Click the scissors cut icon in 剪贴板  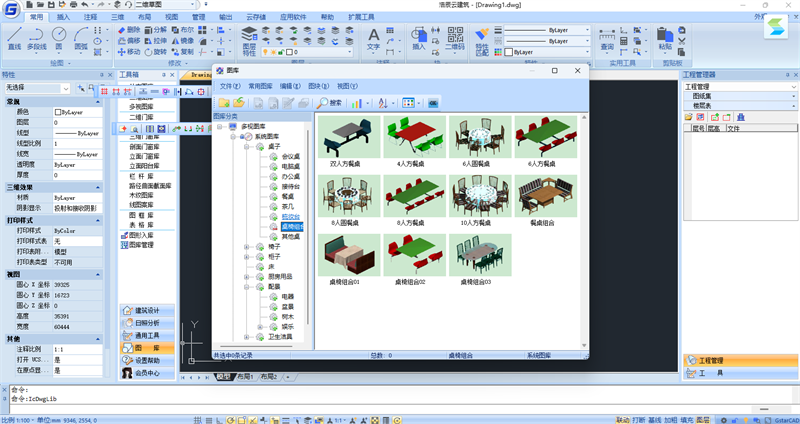(682, 41)
